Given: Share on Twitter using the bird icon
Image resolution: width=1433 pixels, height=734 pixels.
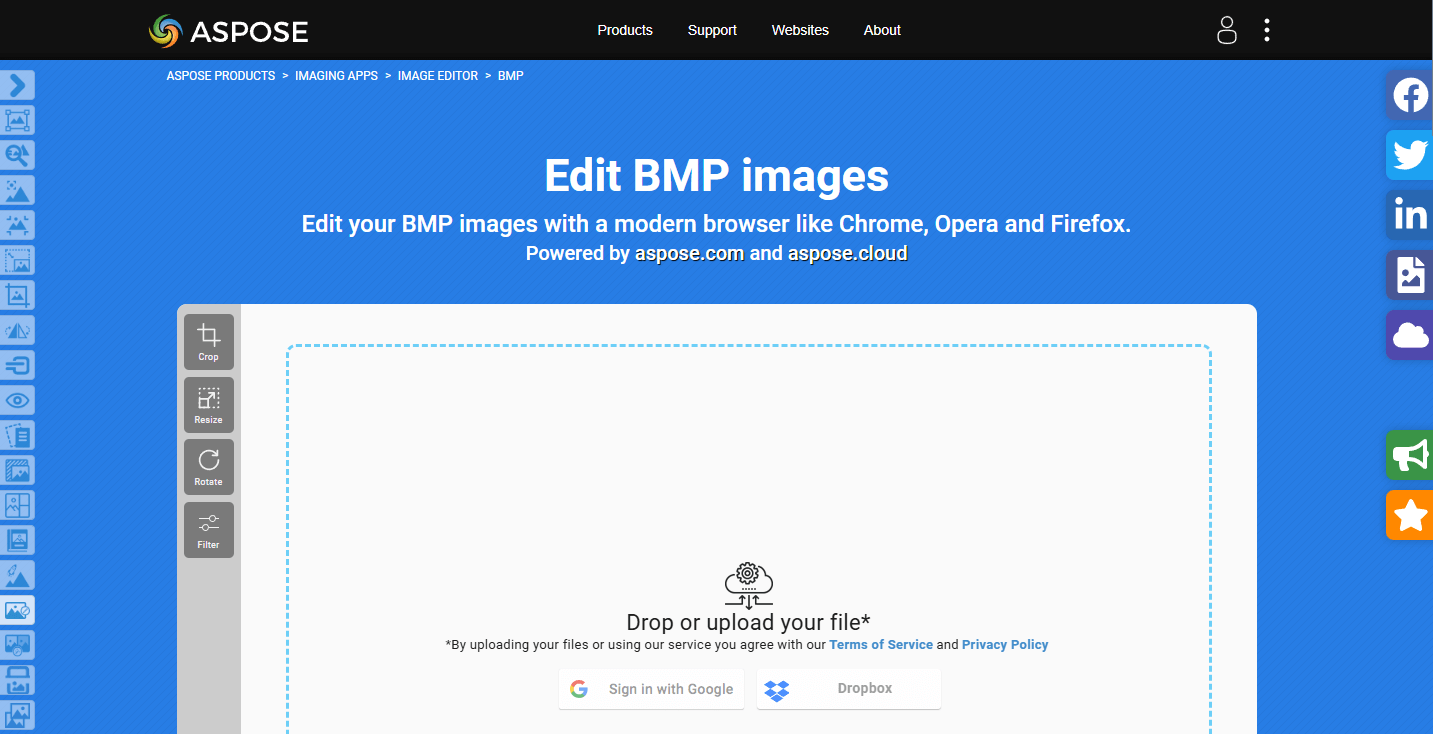Looking at the screenshot, I should [1410, 155].
